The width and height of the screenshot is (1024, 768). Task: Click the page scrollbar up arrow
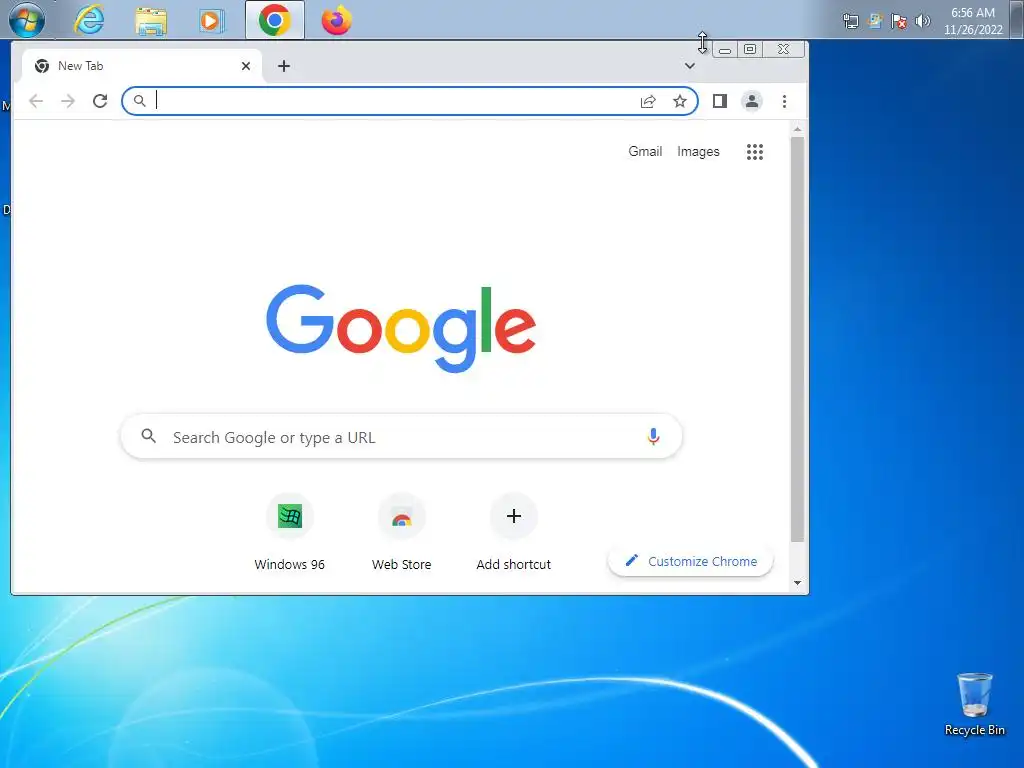797,129
